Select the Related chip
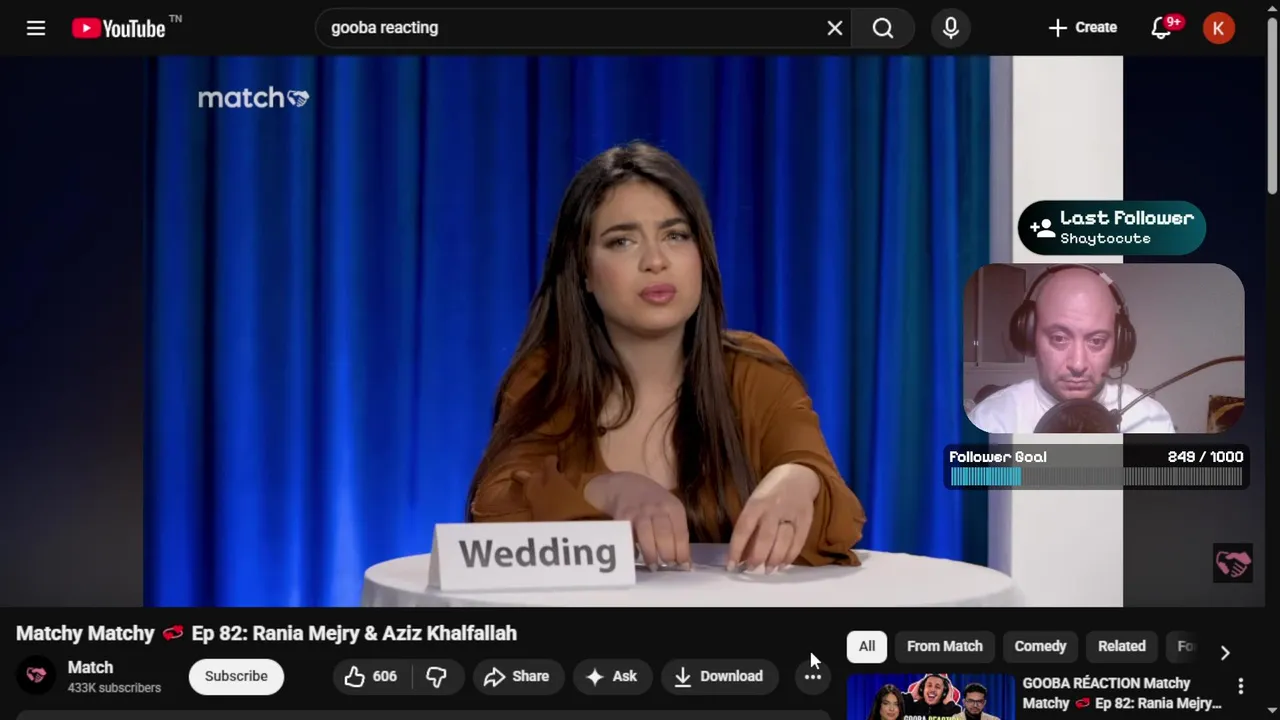 (1122, 646)
